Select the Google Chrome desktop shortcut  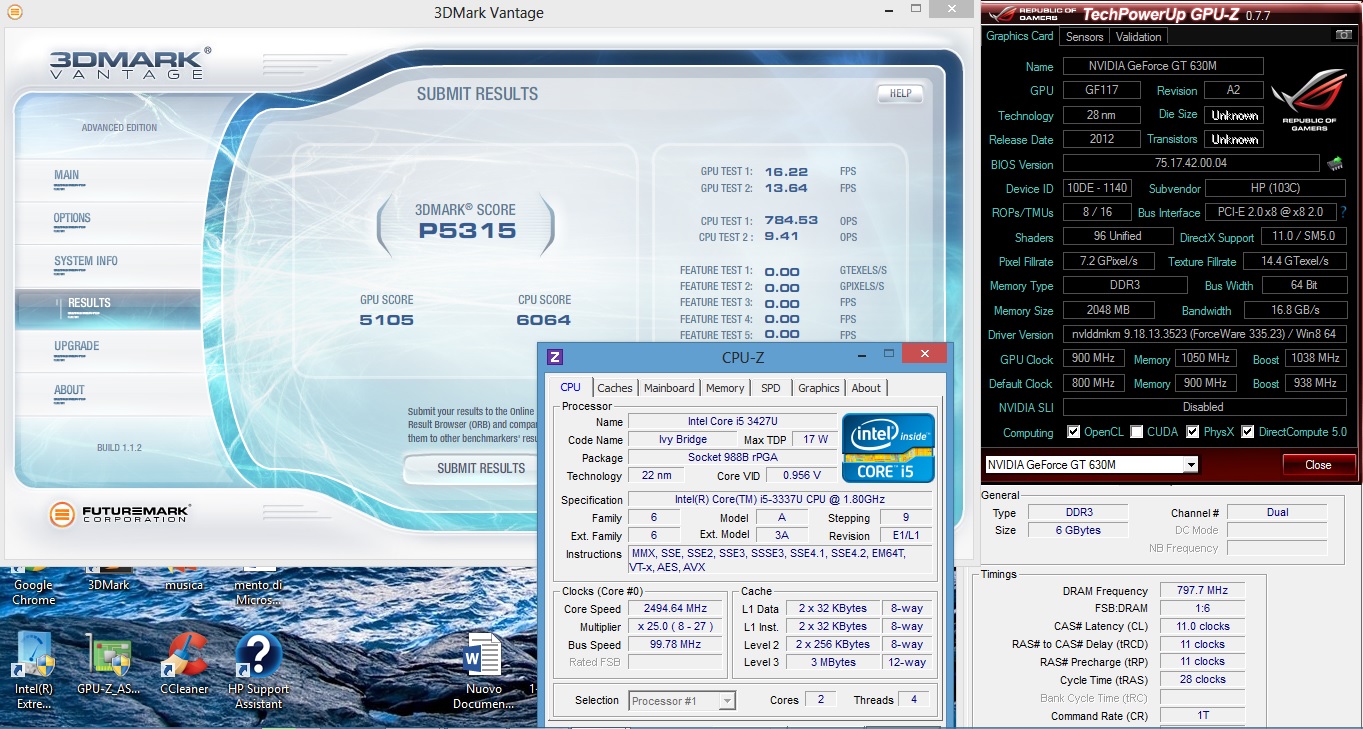point(34,585)
